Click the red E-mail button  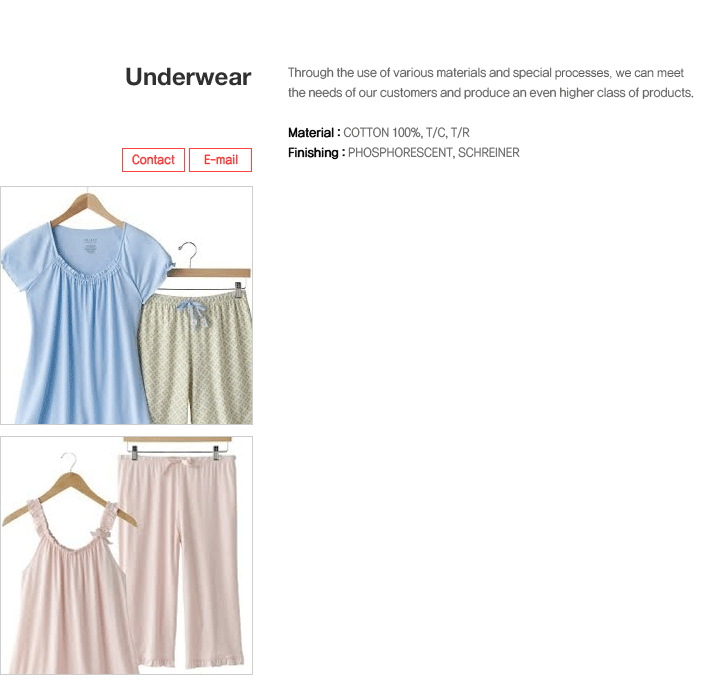(220, 160)
